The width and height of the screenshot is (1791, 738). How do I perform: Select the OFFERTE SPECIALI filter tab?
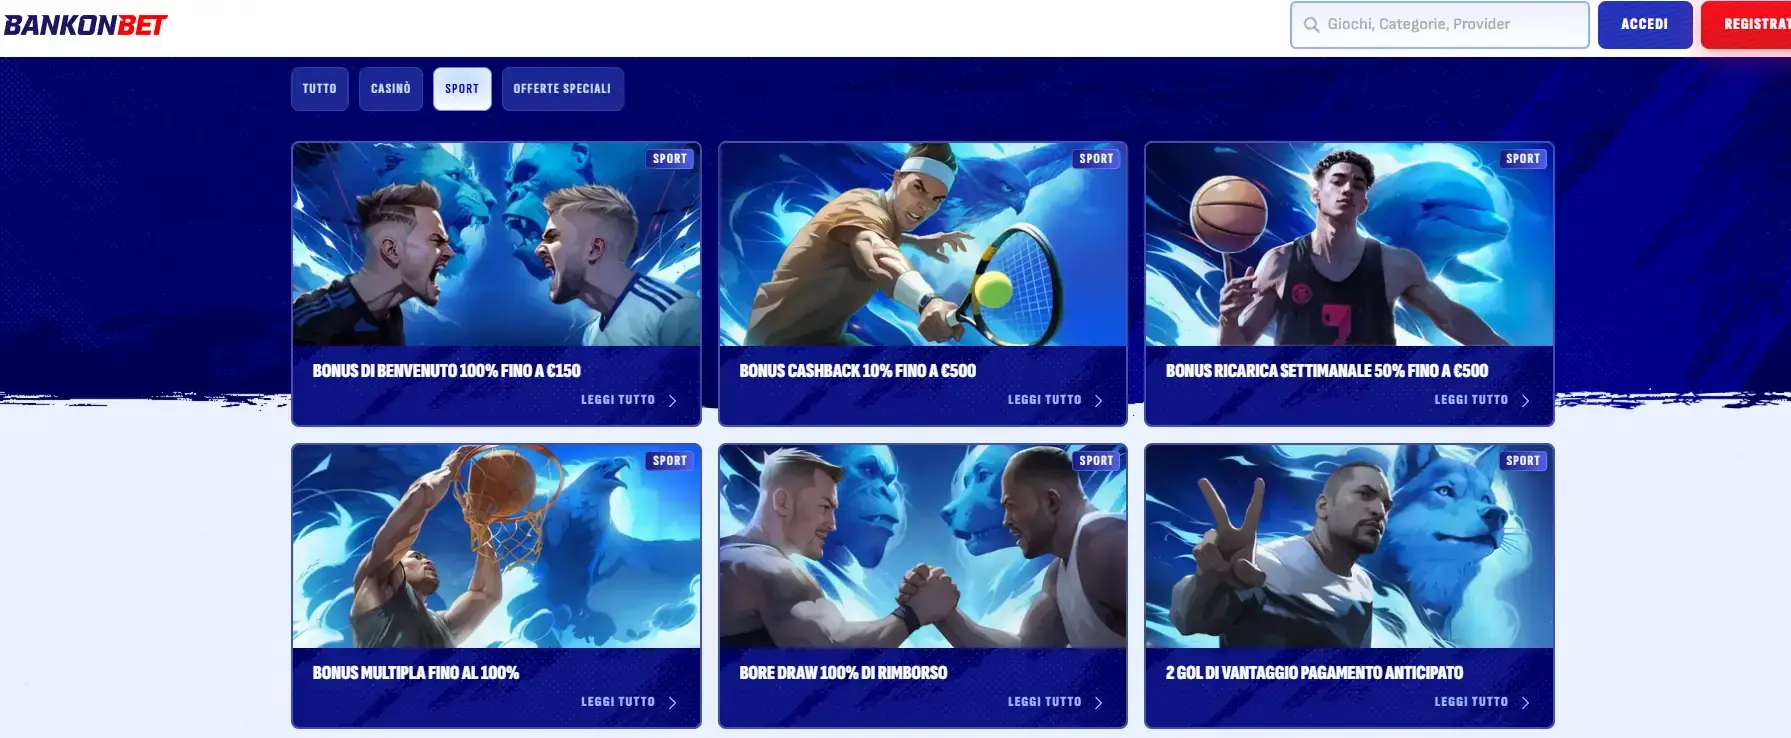[x=562, y=89]
